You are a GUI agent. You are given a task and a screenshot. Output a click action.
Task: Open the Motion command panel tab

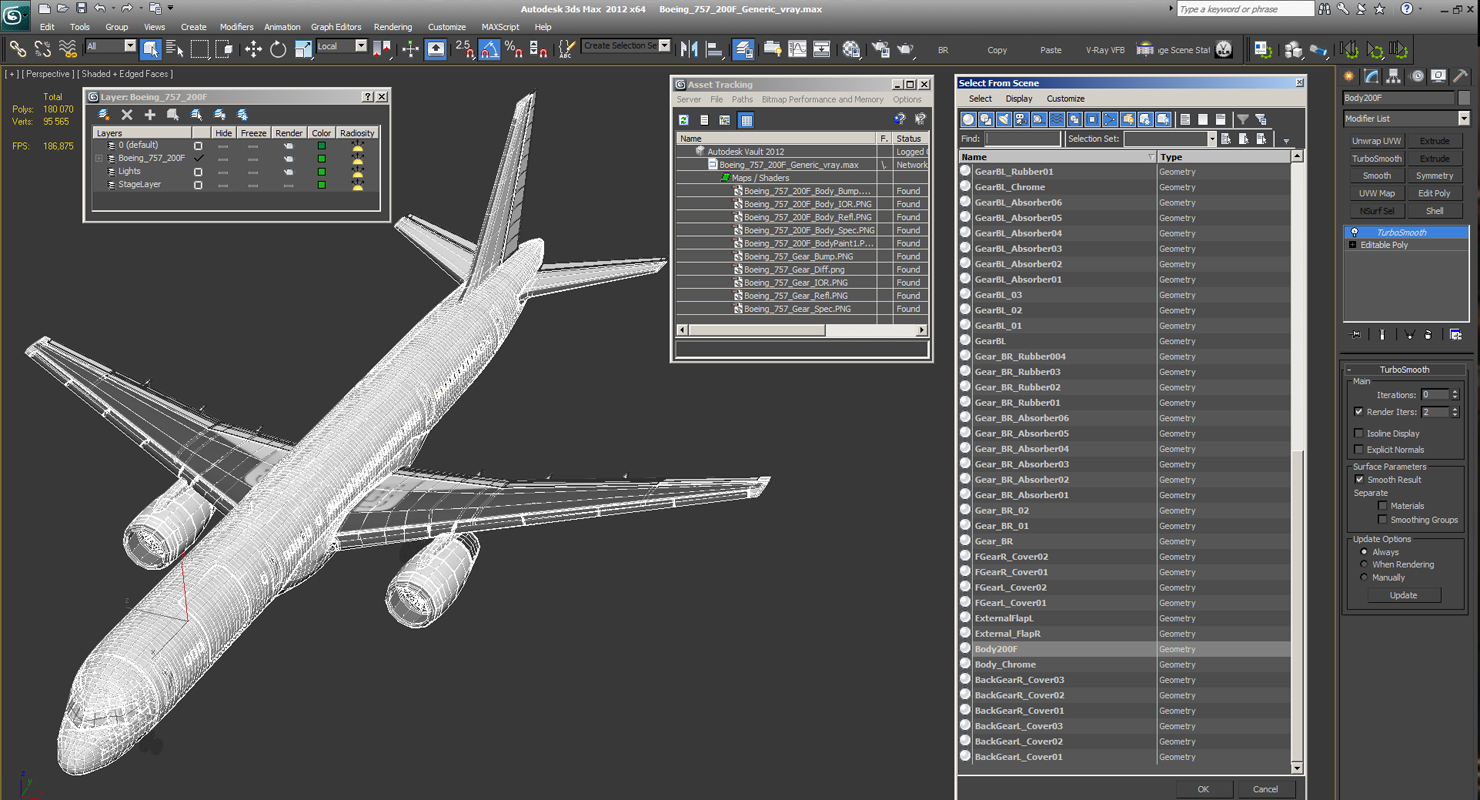tap(1417, 76)
